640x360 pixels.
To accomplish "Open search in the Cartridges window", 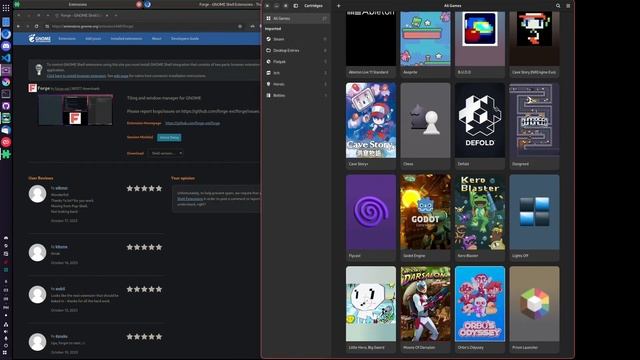I will (x=558, y=6).
